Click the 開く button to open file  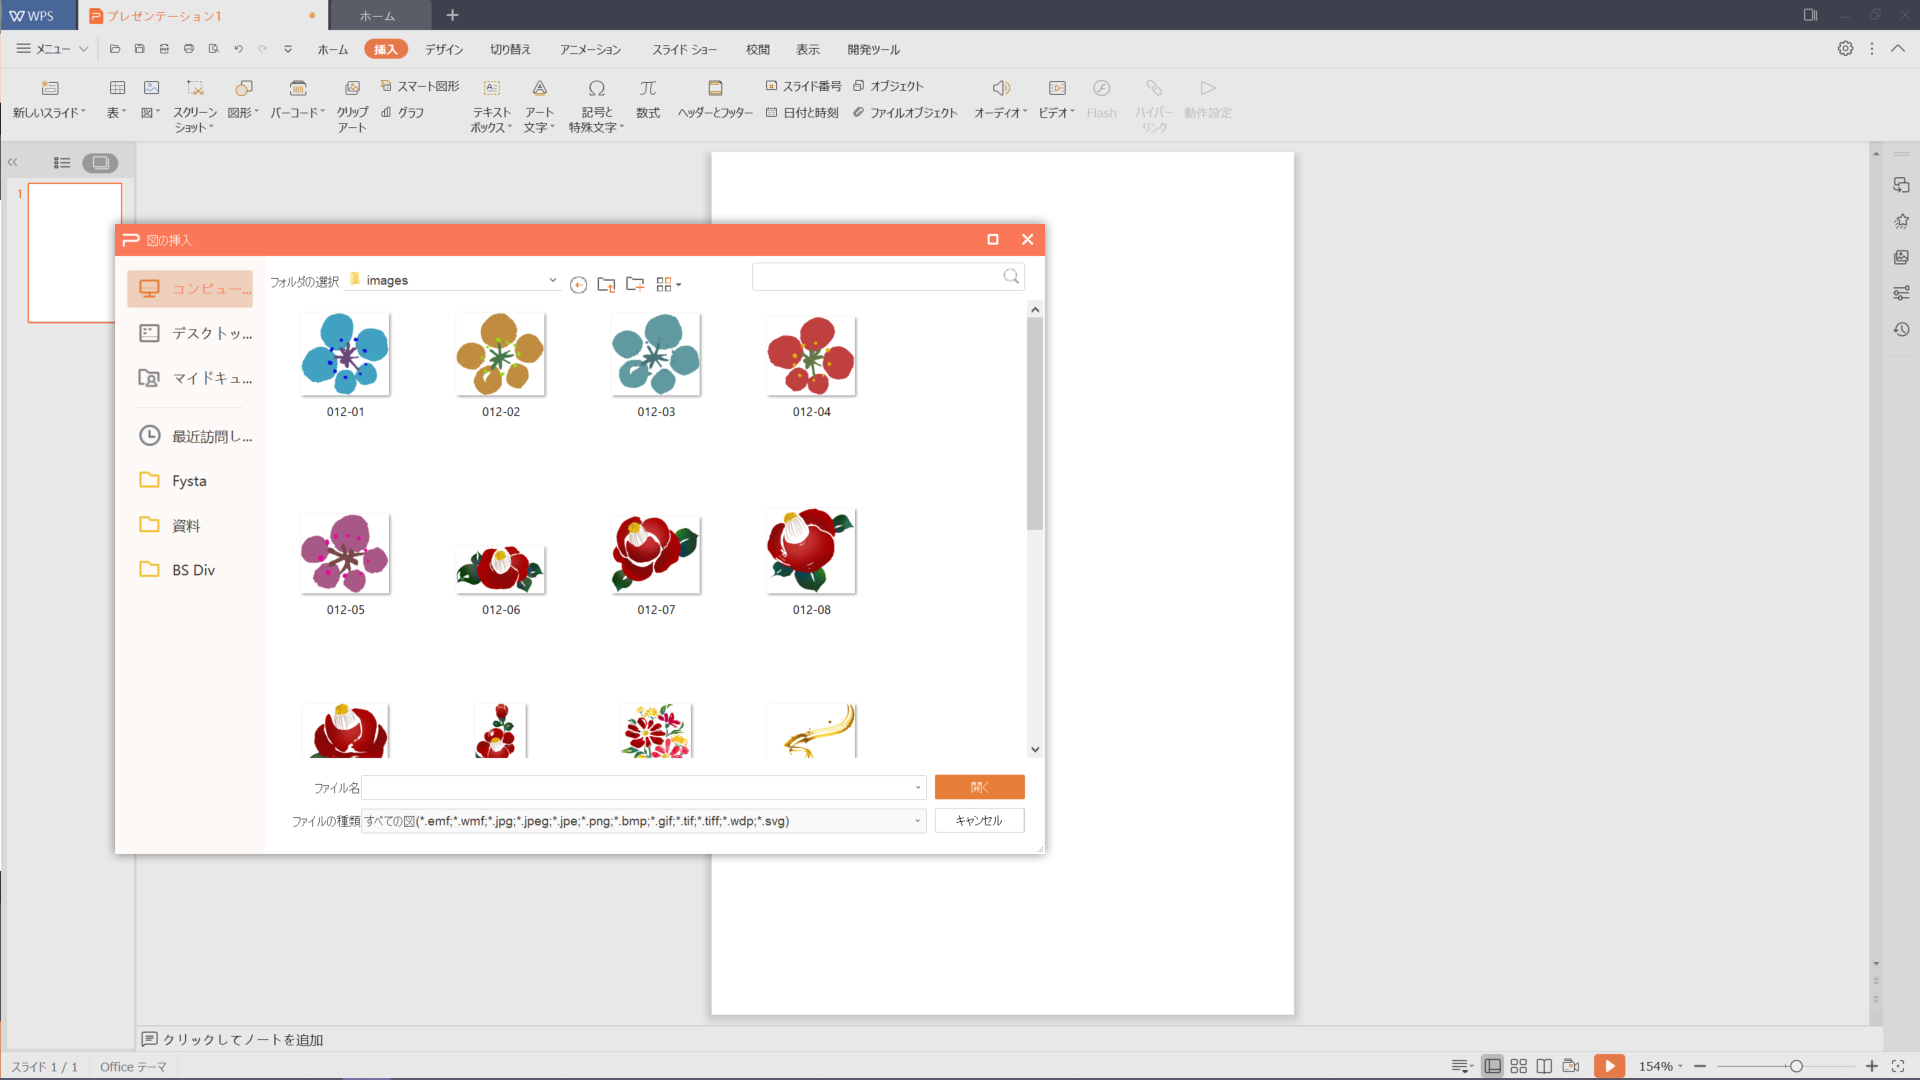tap(978, 787)
